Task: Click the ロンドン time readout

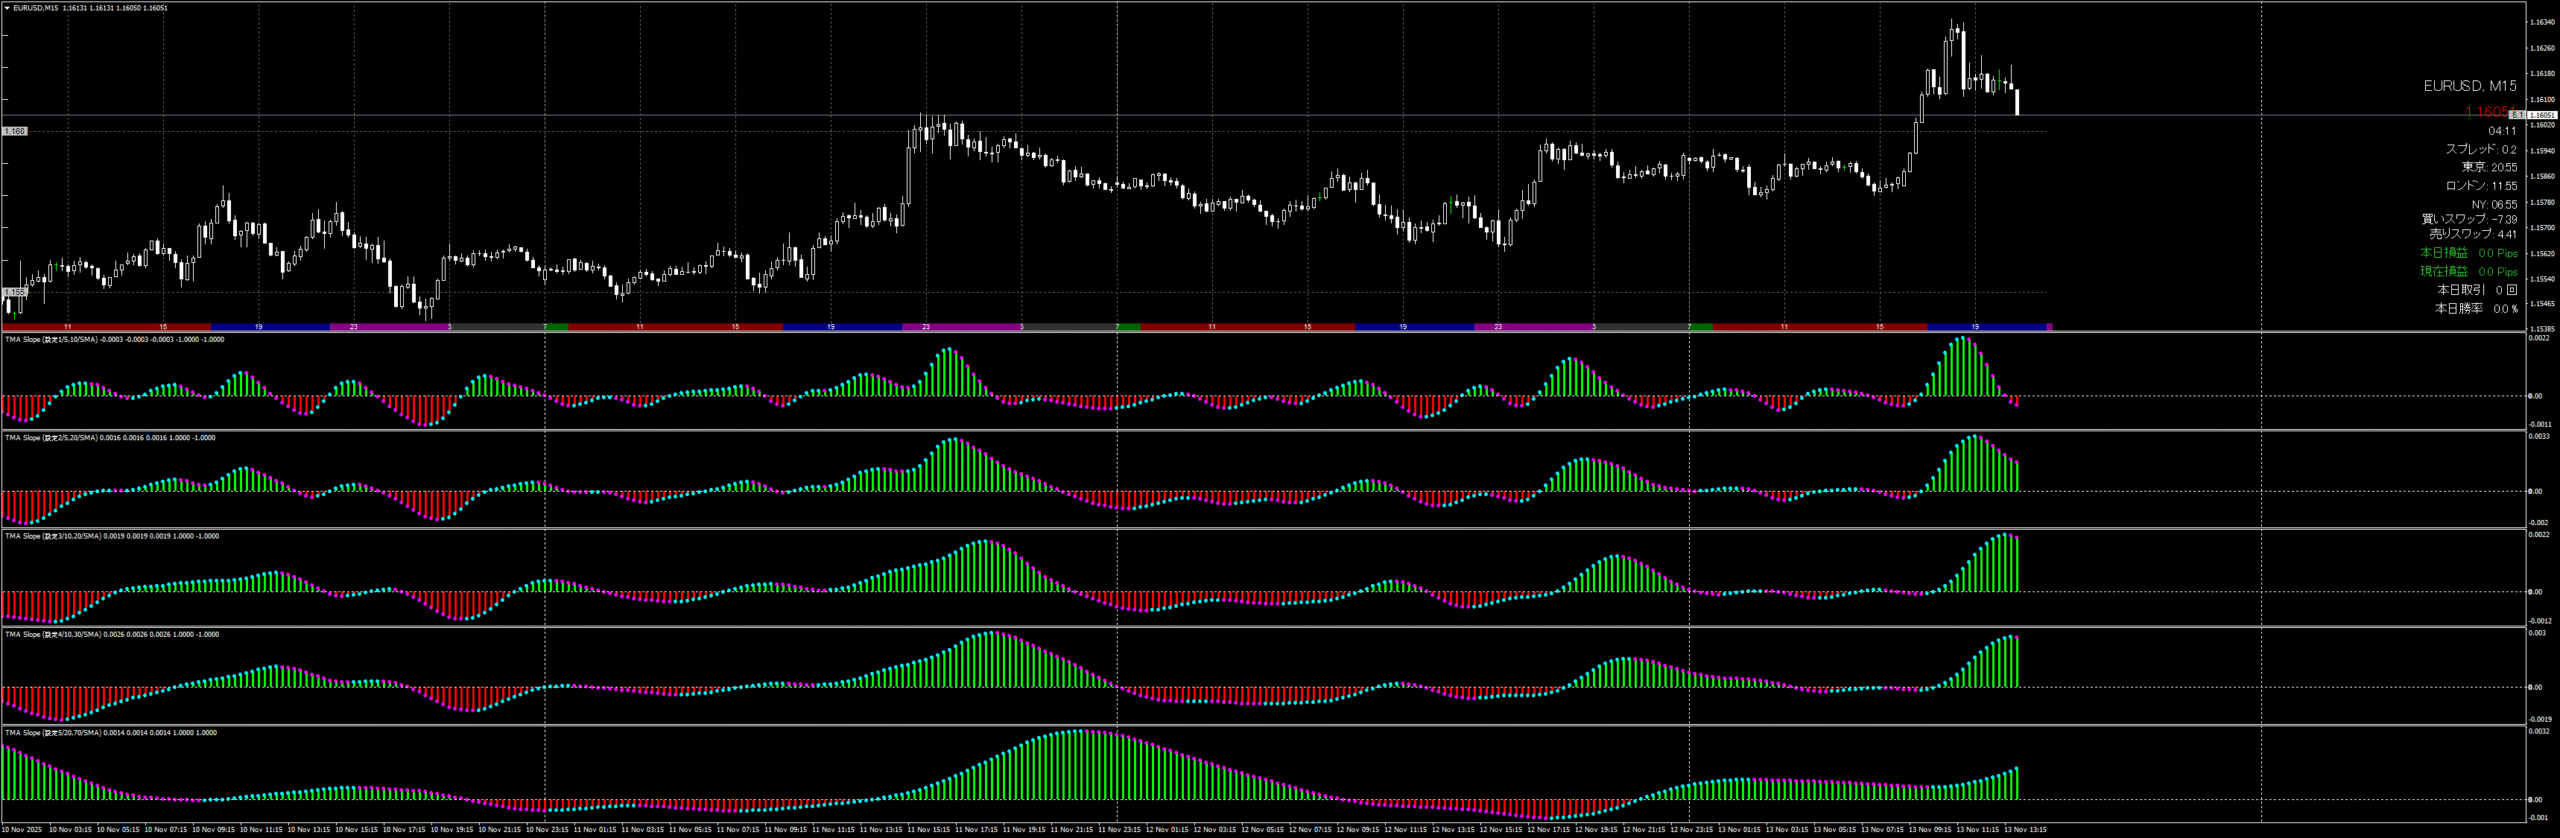Action: 2481,186
